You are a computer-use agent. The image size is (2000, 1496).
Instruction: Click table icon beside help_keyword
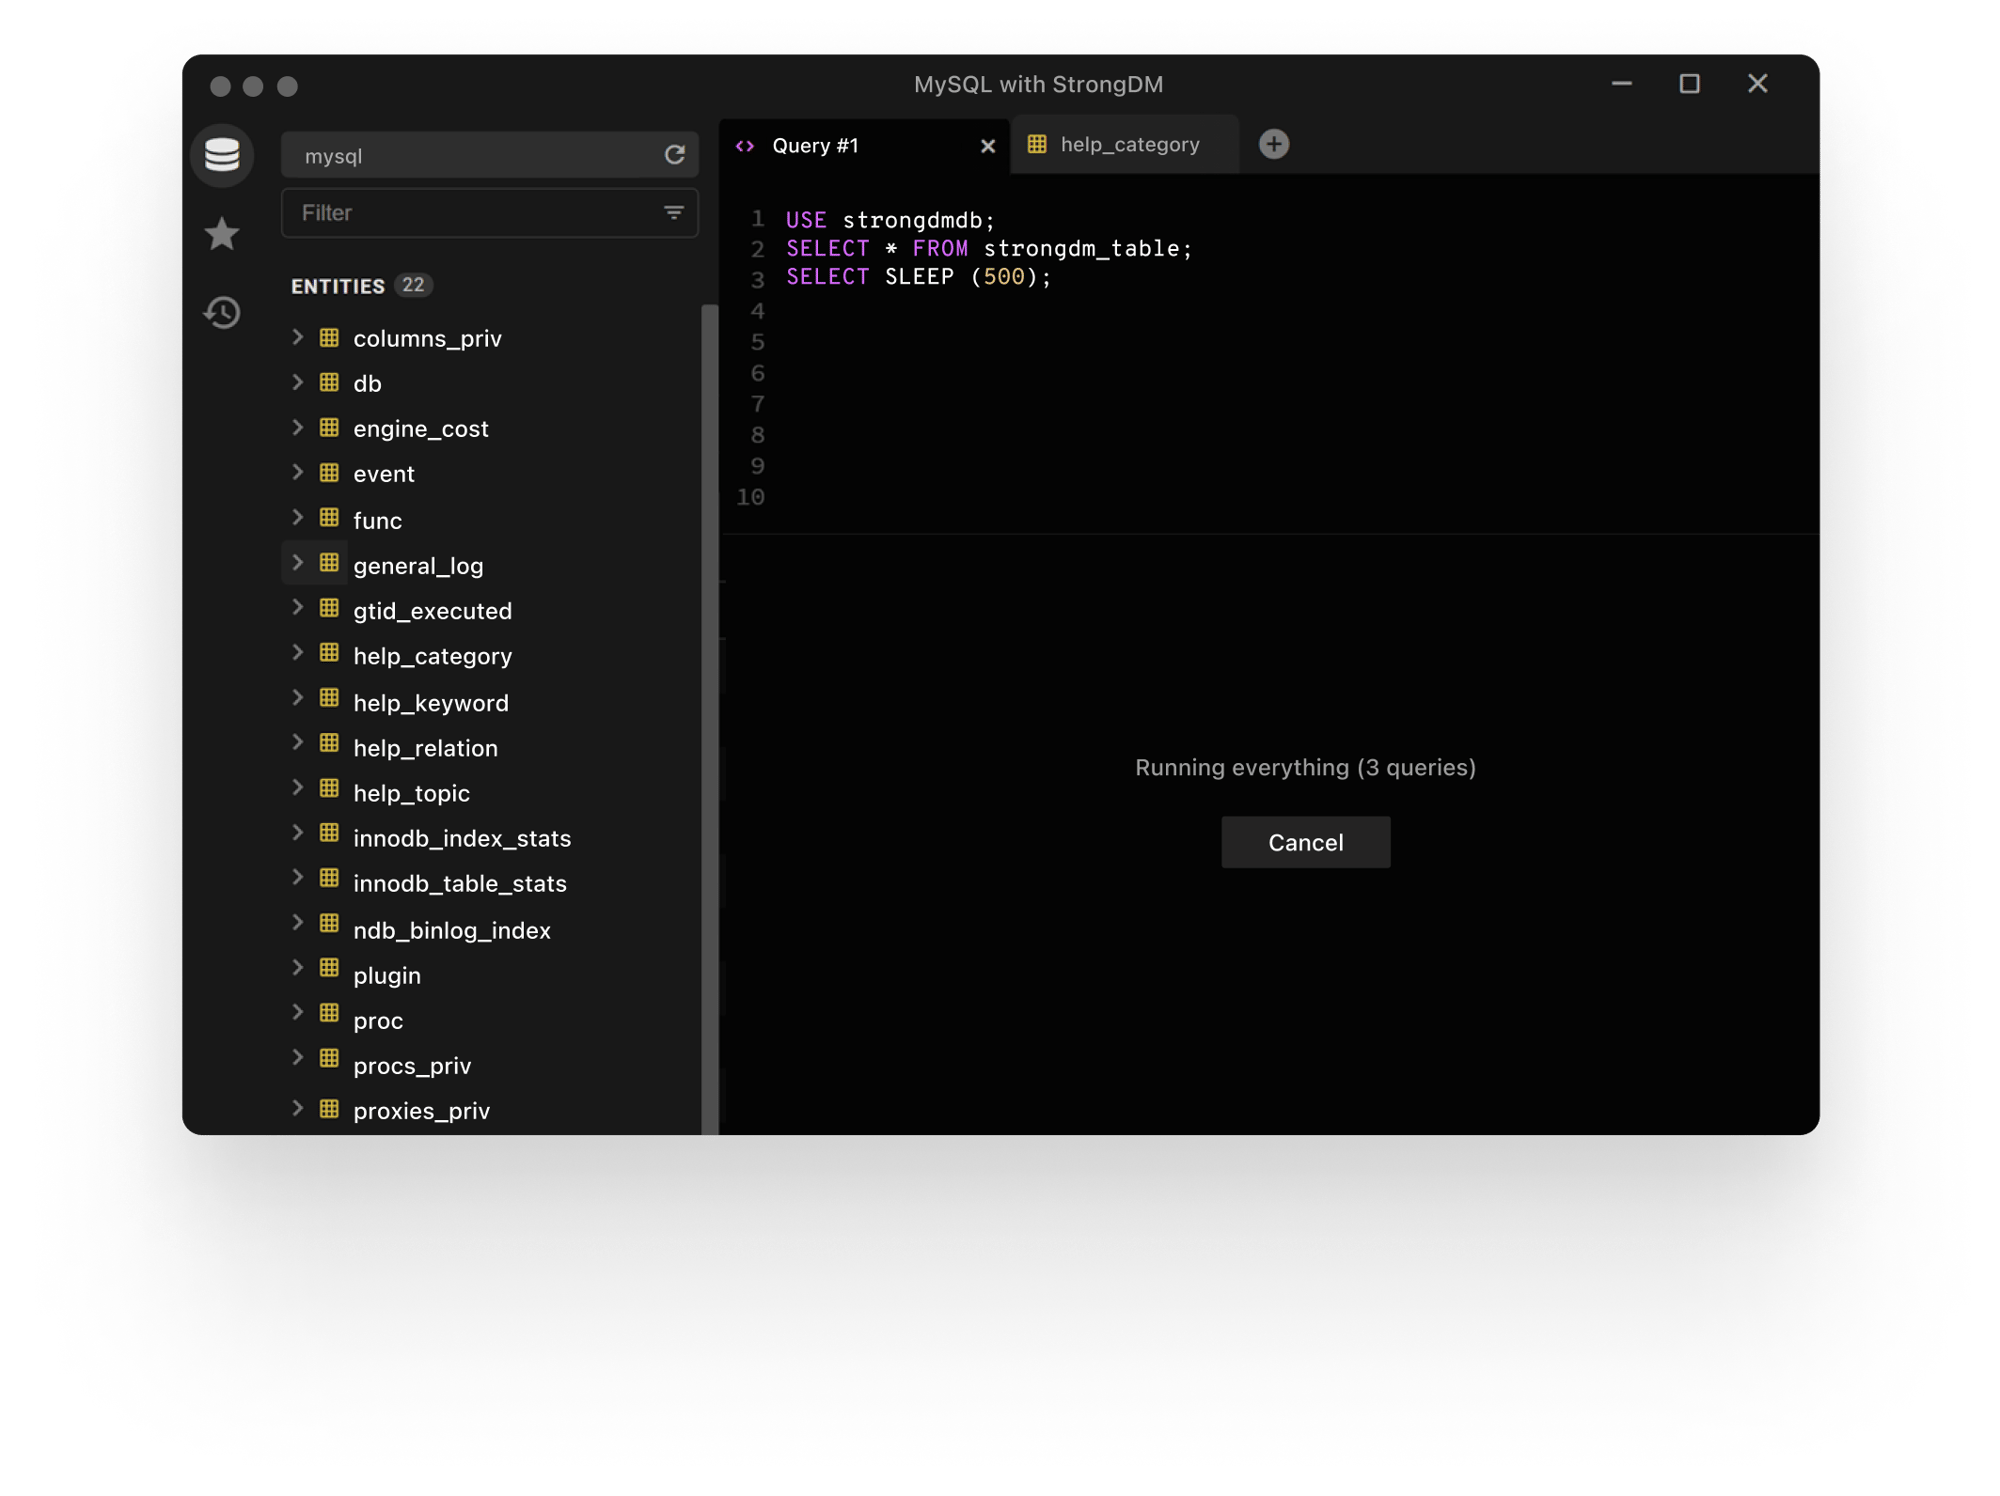coord(329,698)
